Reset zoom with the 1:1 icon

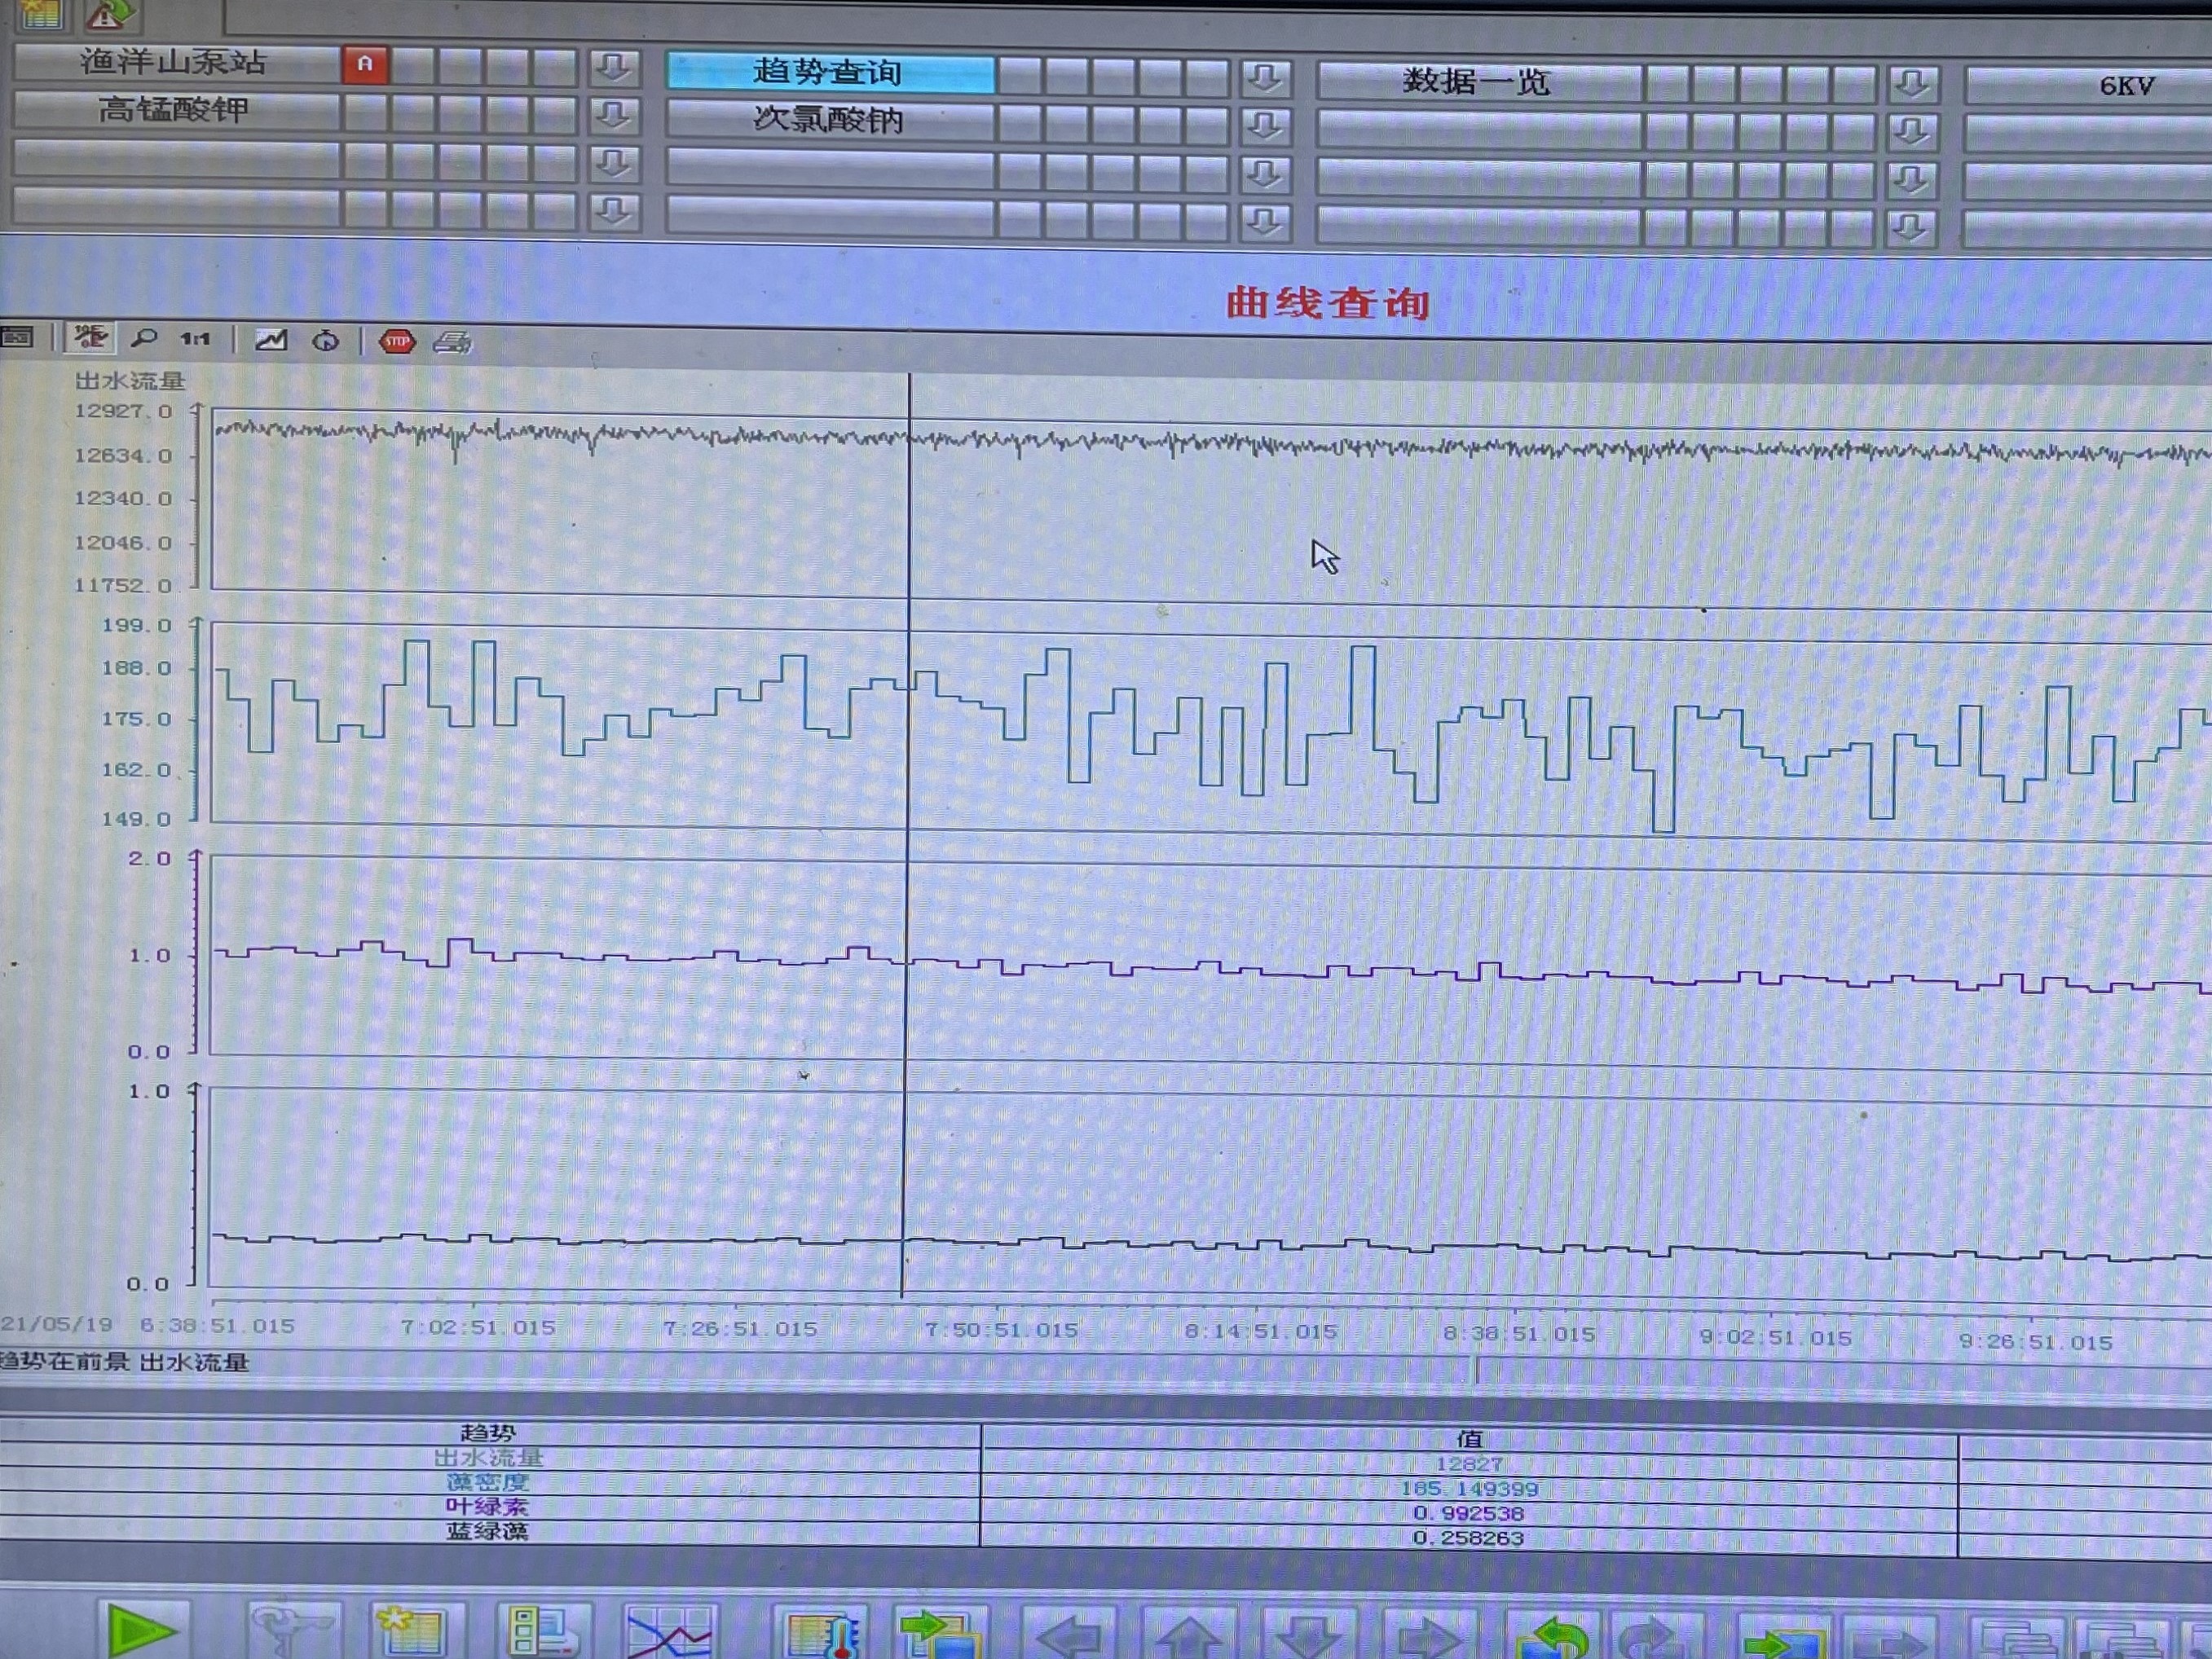(195, 339)
